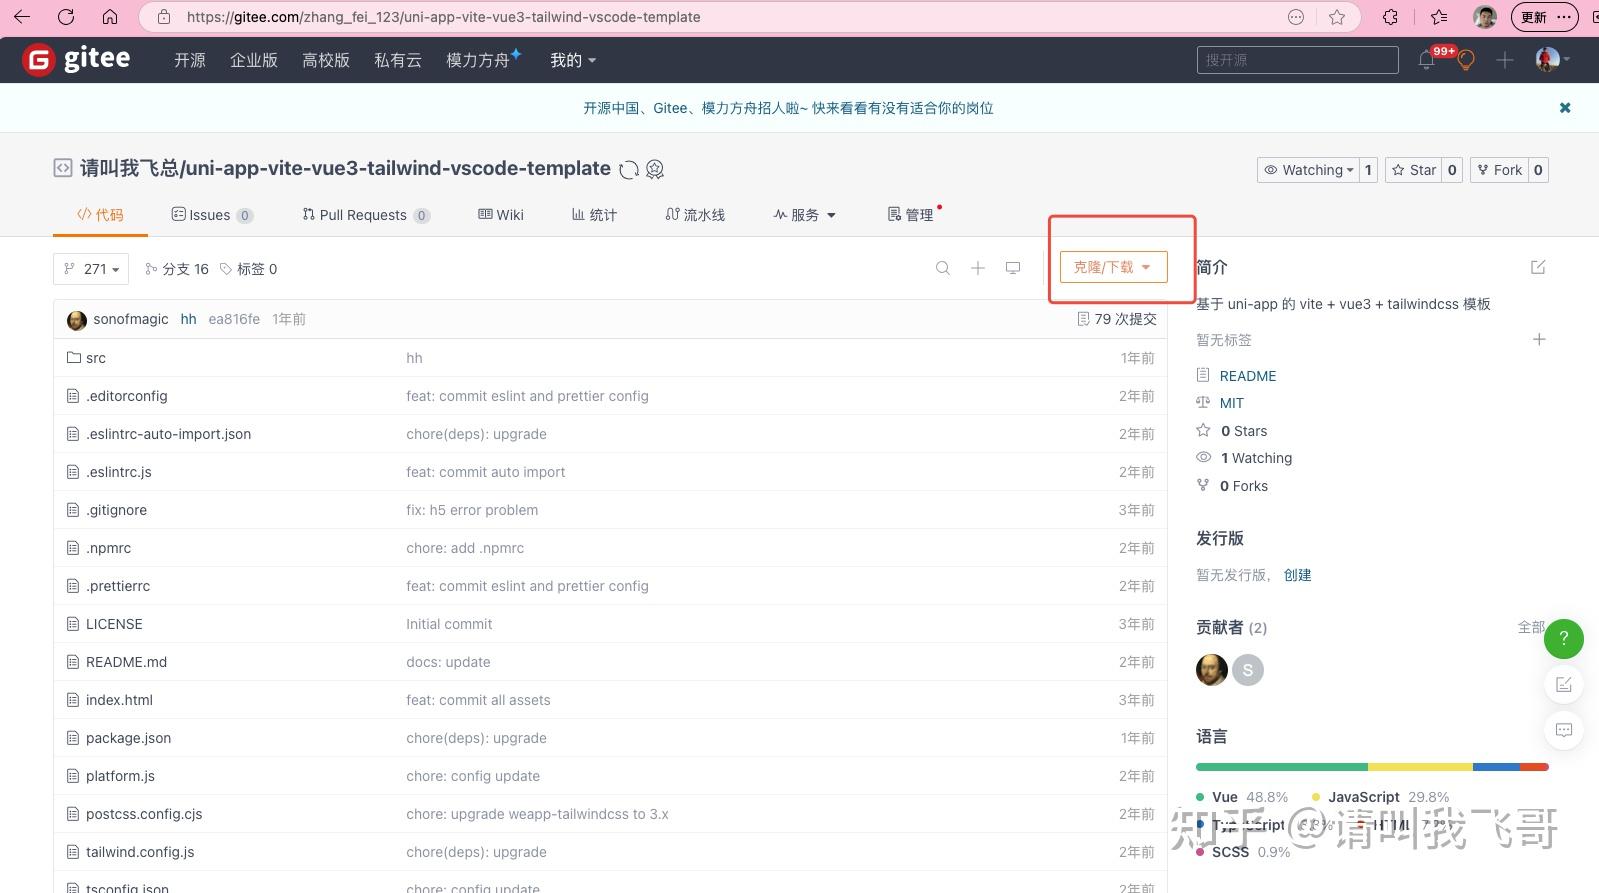The image size is (1599, 893).
Task: Open the 流水线 tab
Action: (x=695, y=215)
